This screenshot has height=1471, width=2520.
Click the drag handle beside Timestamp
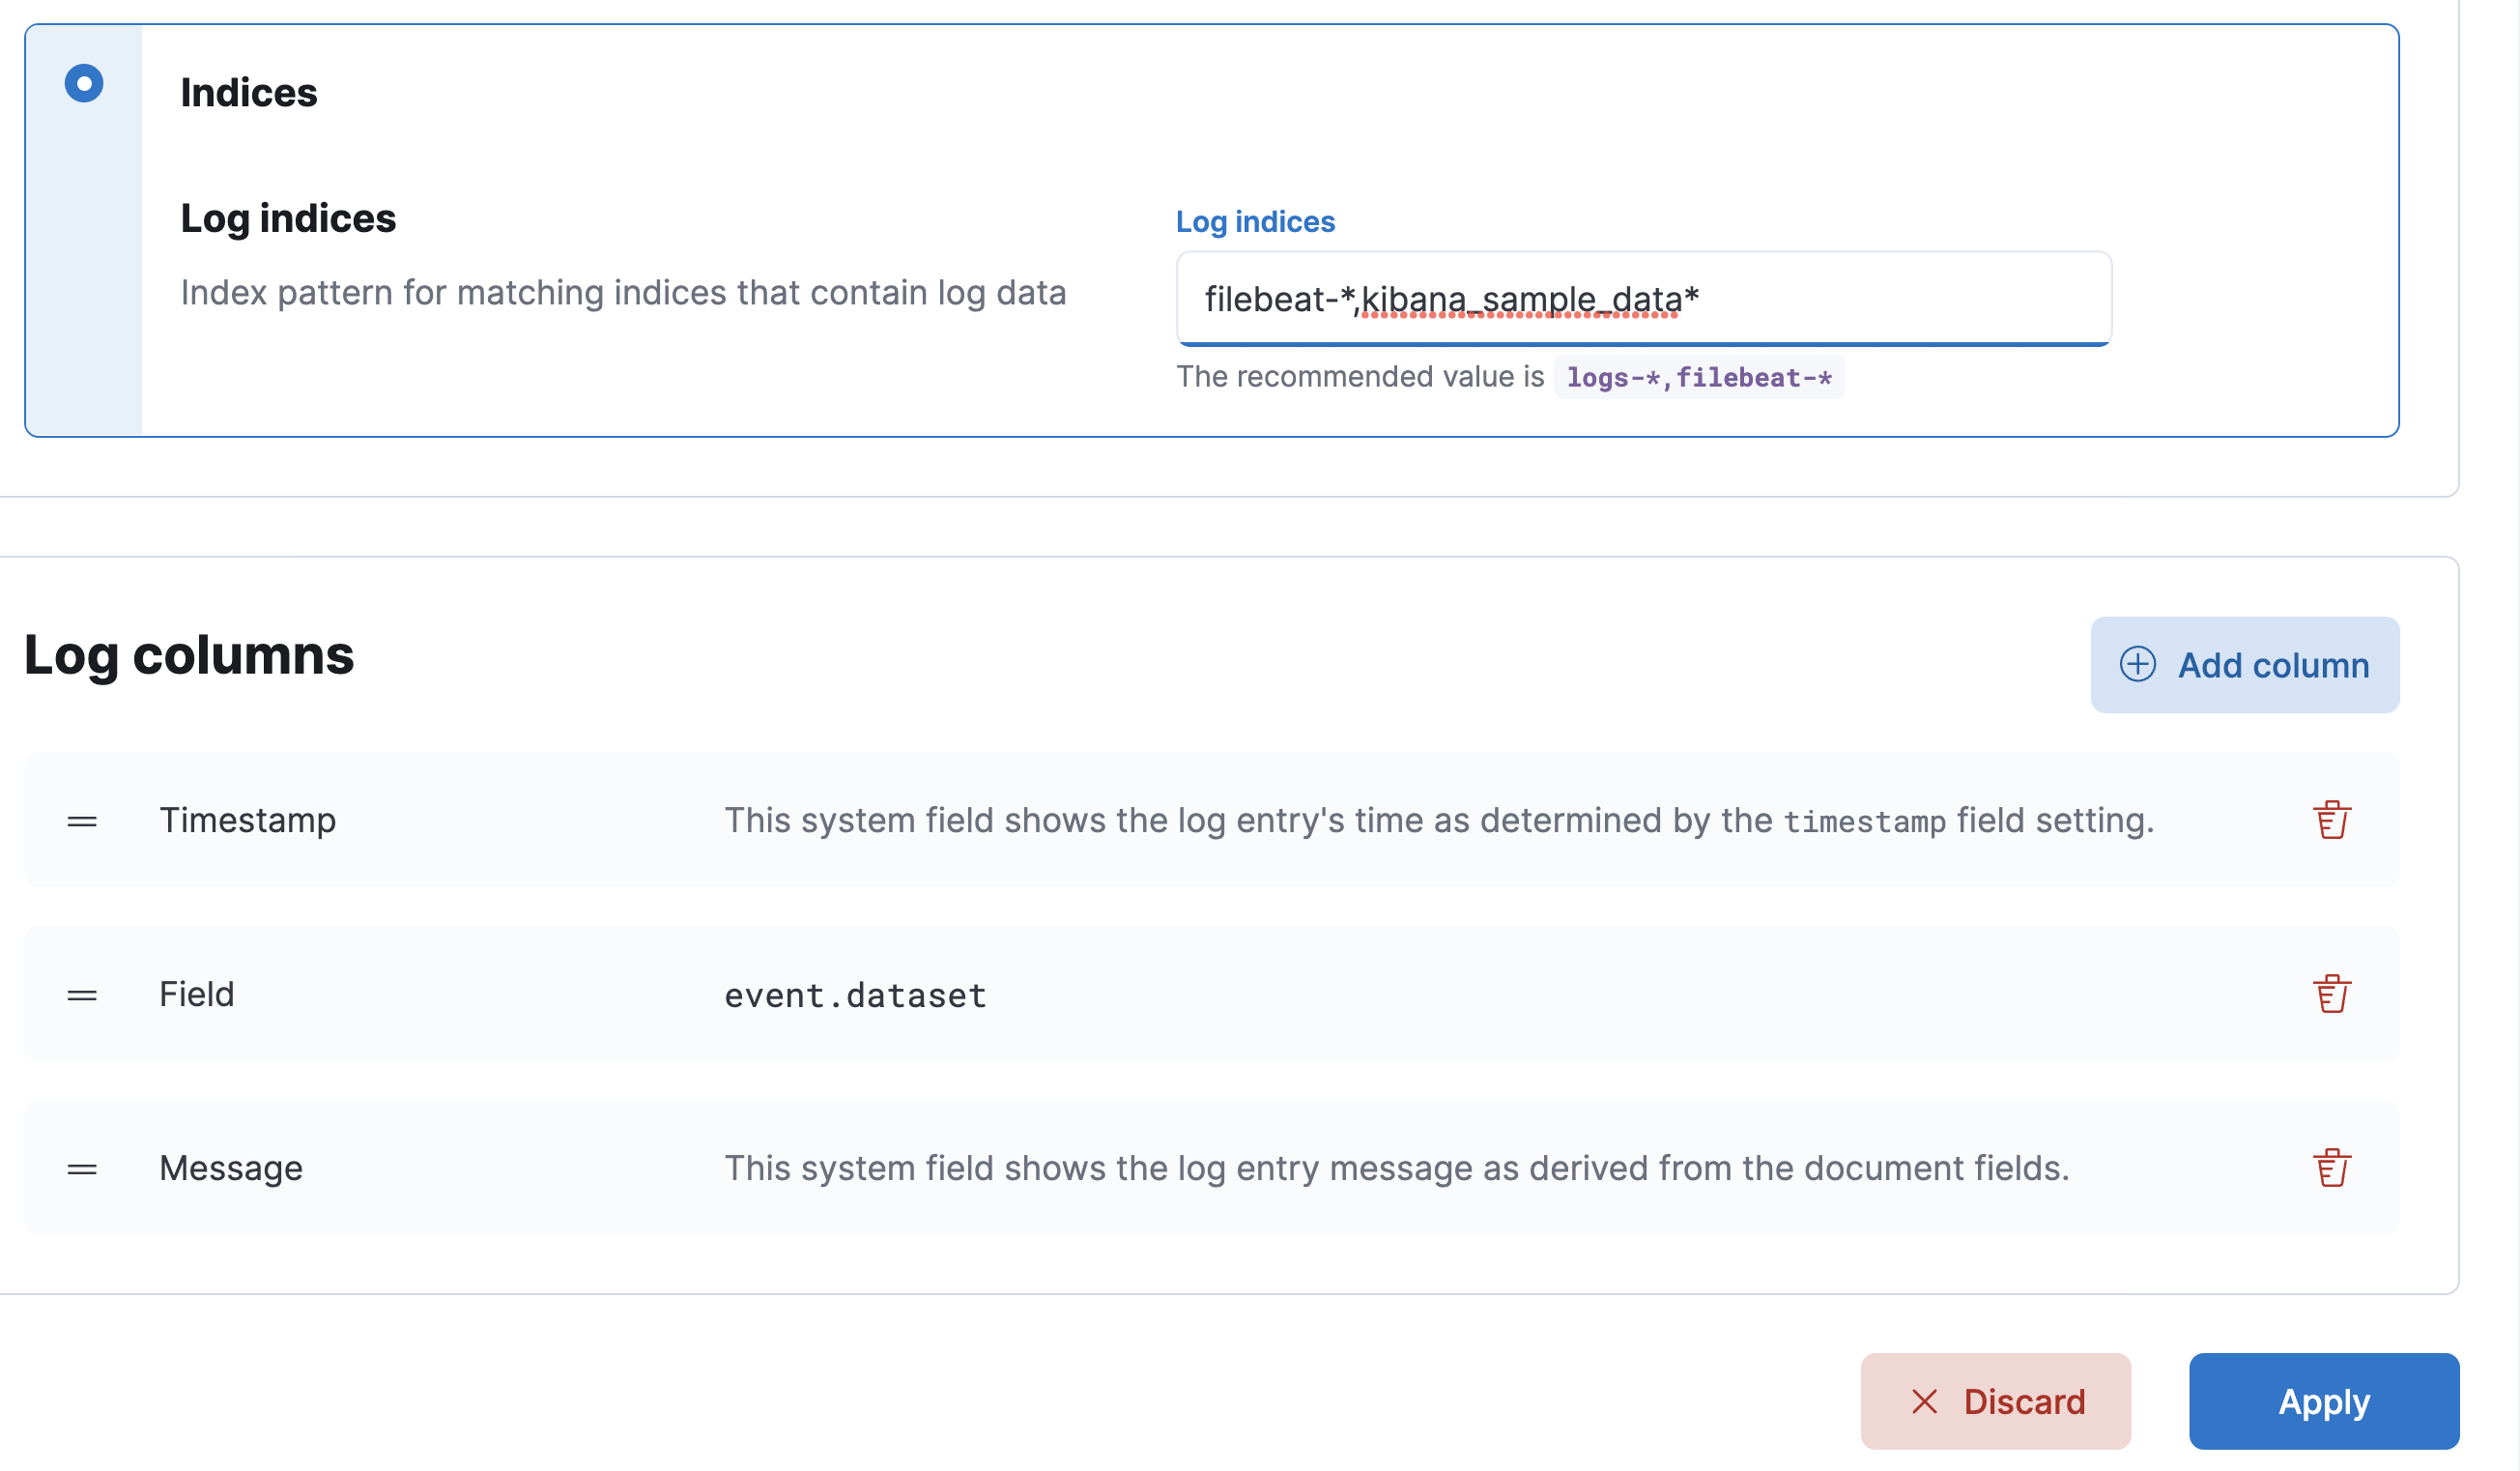pos(82,820)
